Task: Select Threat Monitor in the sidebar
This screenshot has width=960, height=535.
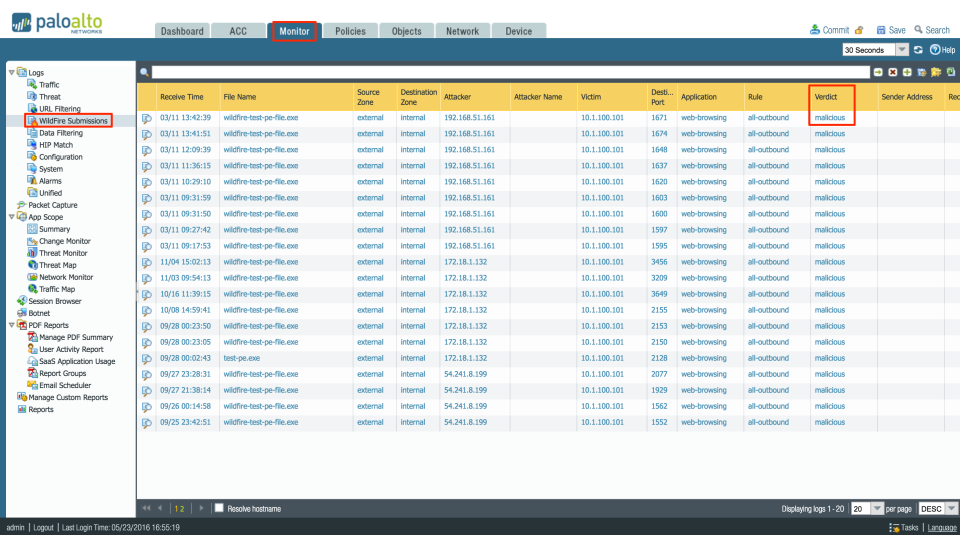Action: point(63,253)
